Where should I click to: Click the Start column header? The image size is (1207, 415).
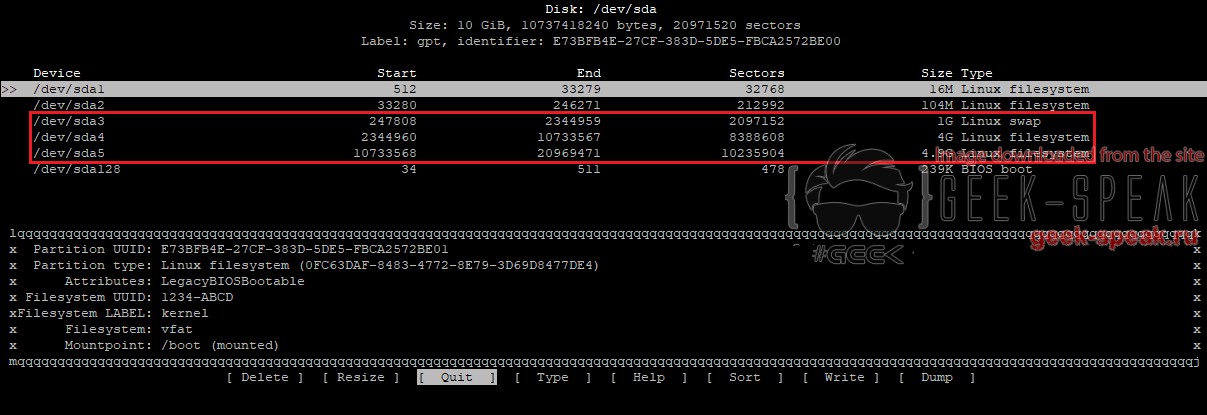click(397, 73)
